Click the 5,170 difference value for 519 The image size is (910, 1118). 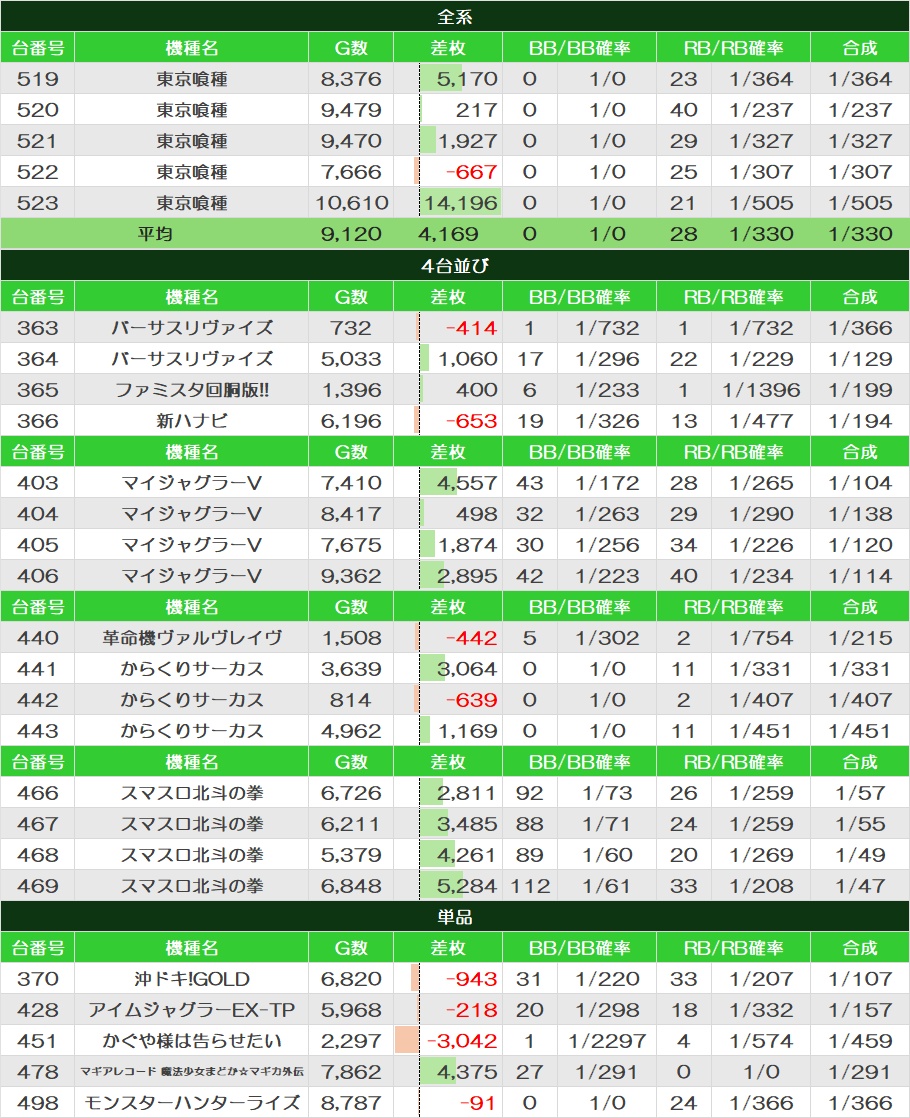[467, 78]
